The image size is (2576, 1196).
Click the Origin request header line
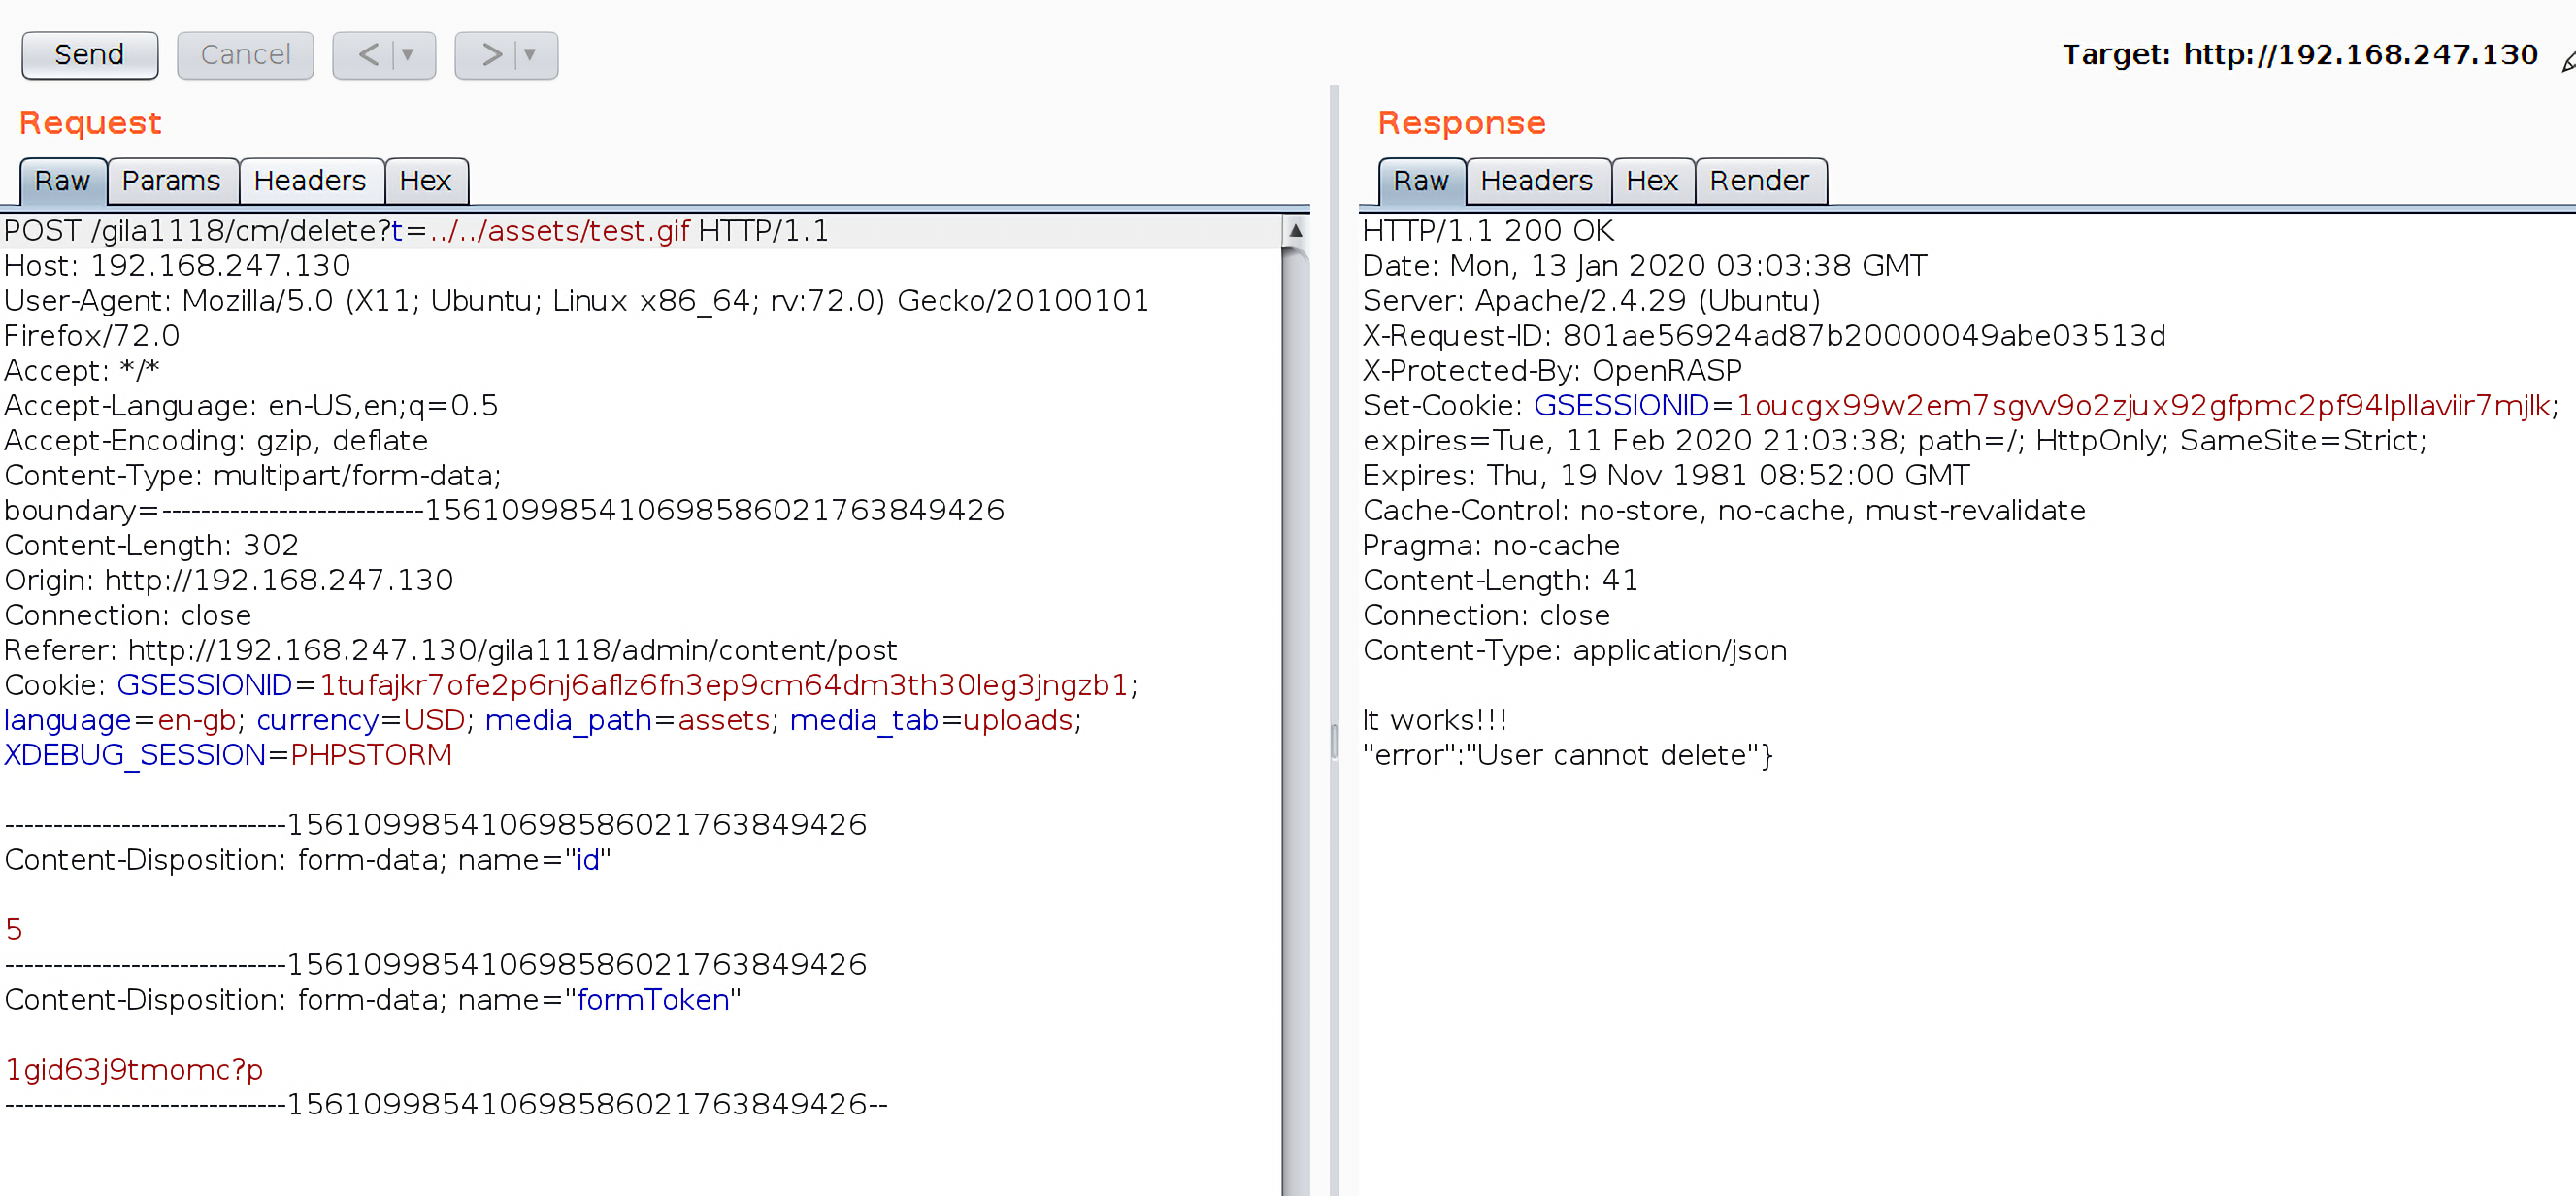[x=229, y=580]
